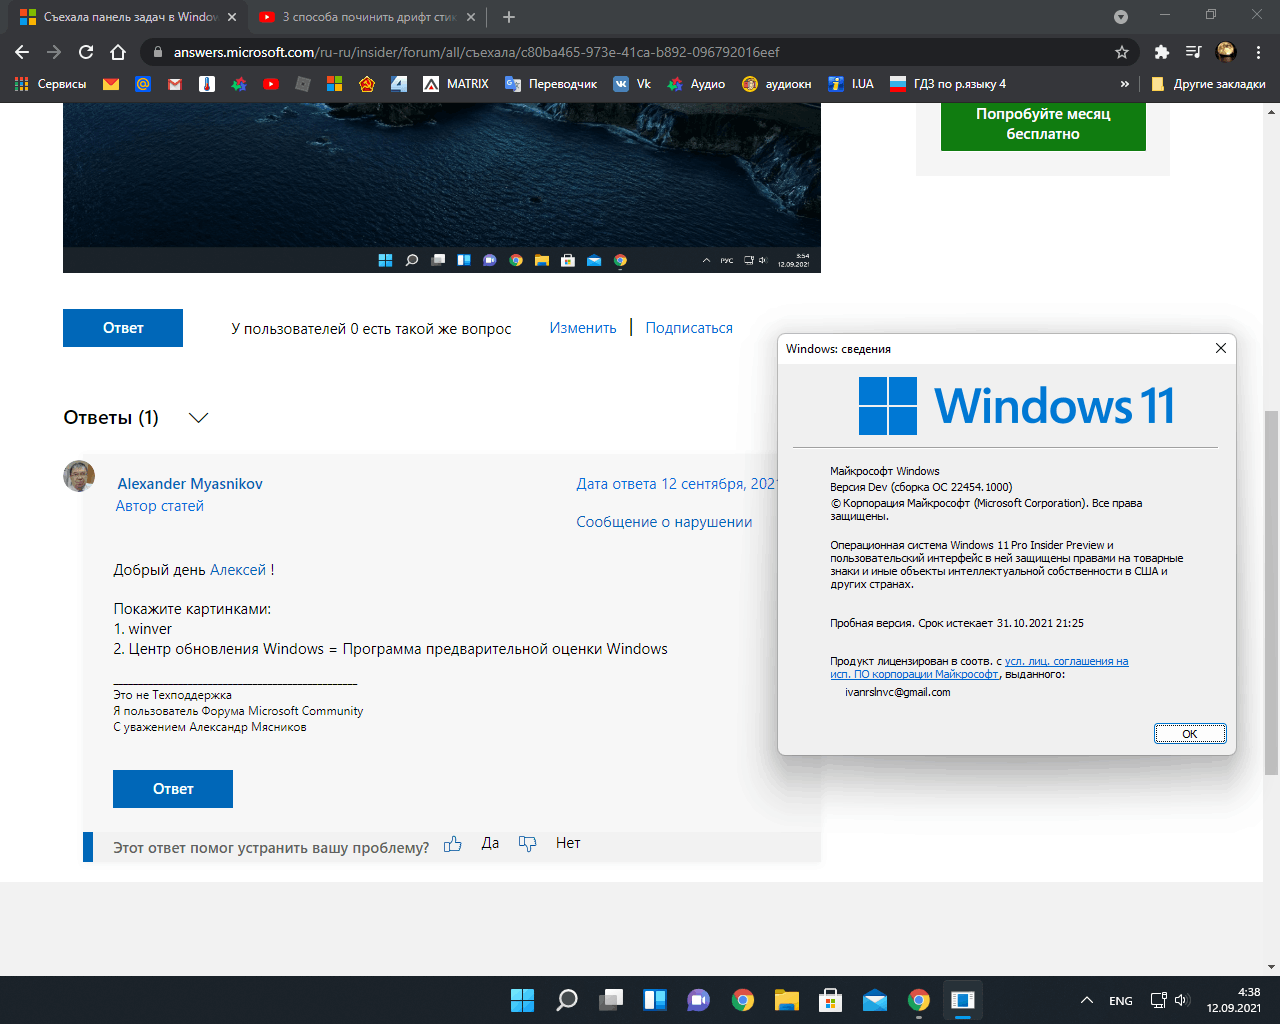
Task: Click the Изменить link
Action: coord(583,328)
